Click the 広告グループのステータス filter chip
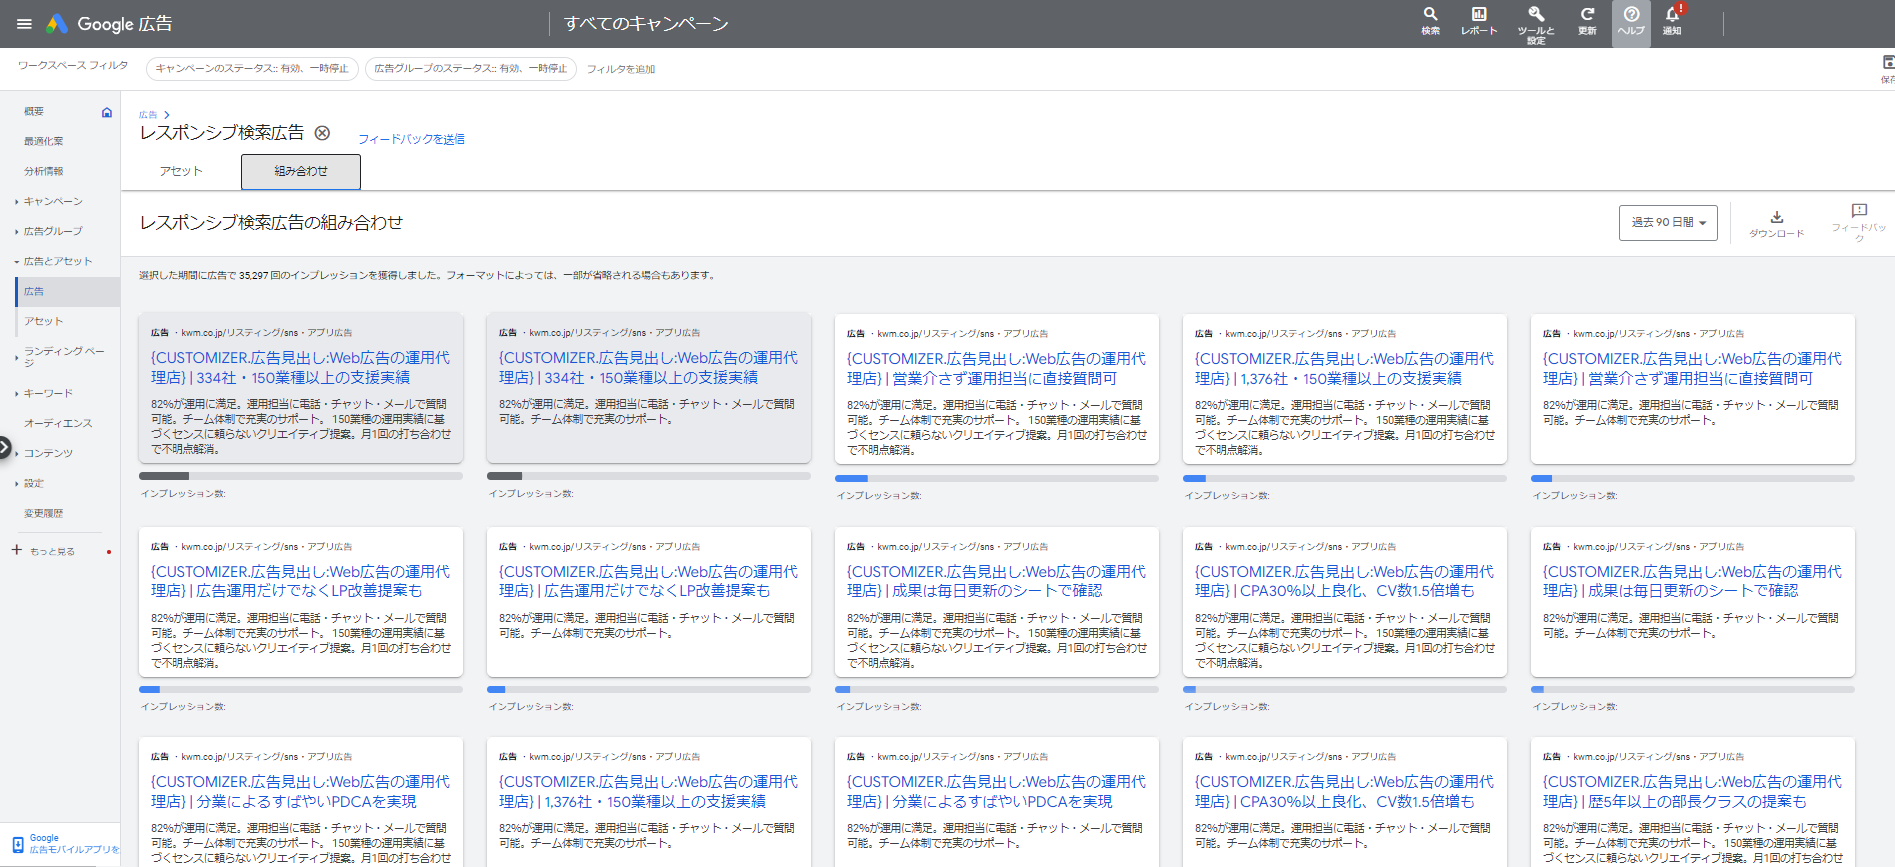The height and width of the screenshot is (867, 1895). click(x=471, y=68)
